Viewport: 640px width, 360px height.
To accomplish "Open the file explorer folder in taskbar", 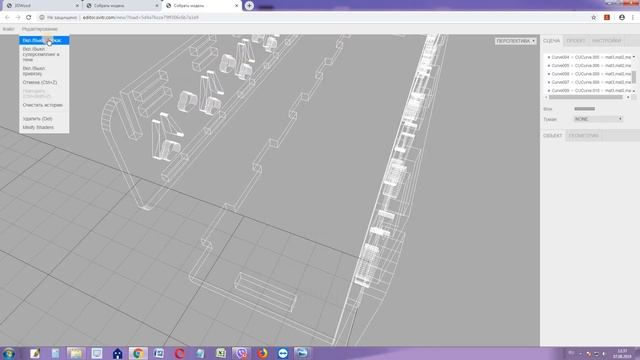I will [x=76, y=353].
